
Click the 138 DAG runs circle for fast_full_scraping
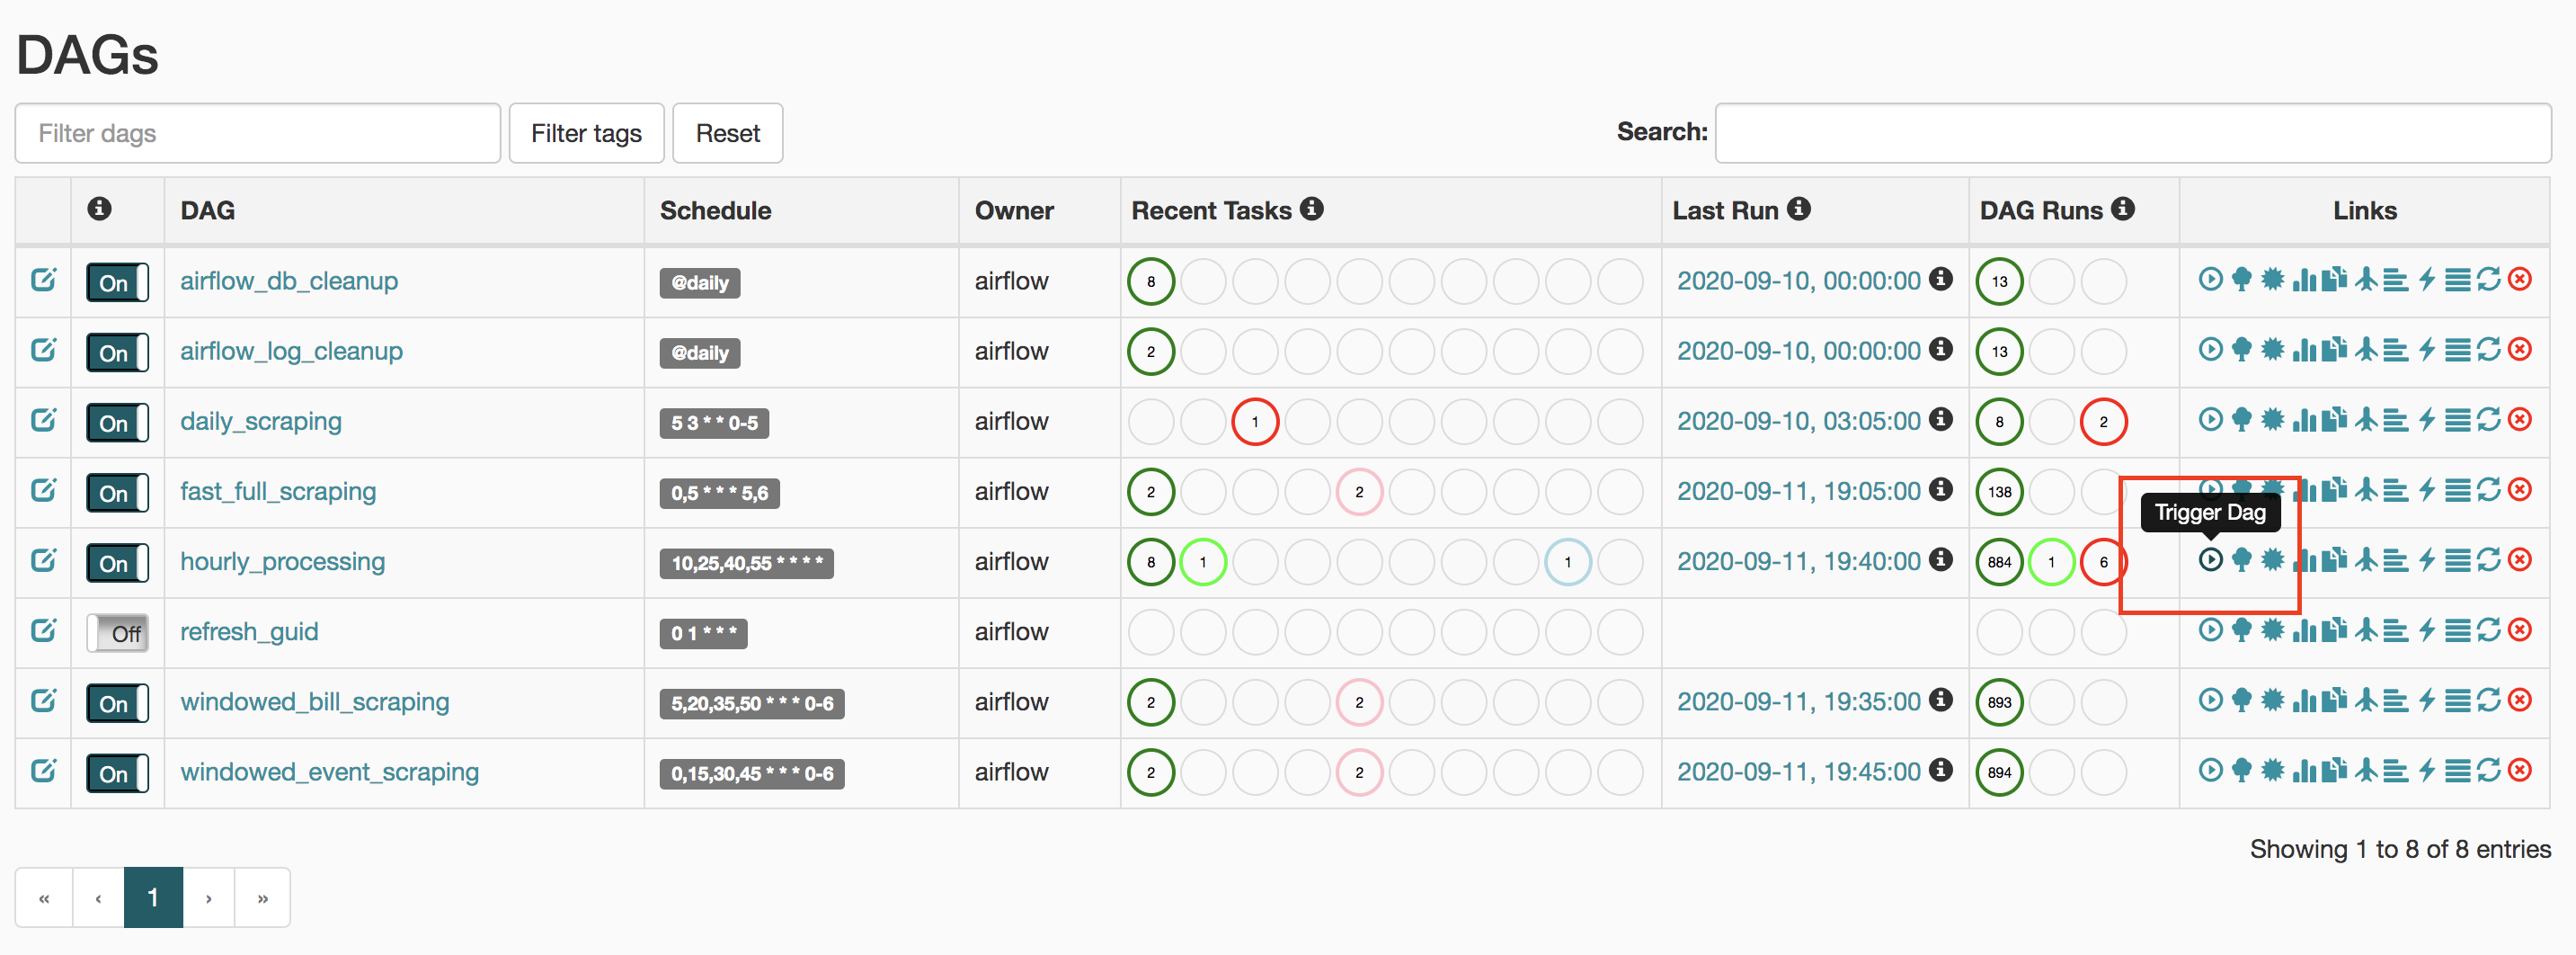click(x=1999, y=492)
